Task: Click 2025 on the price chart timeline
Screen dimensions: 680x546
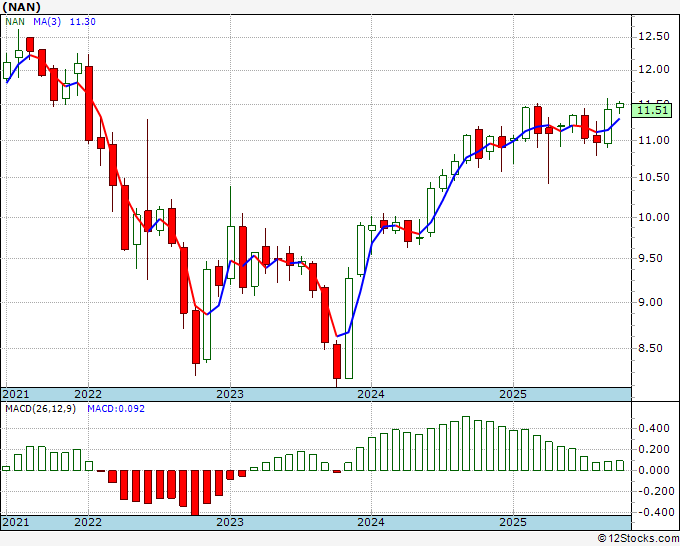Action: pyautogui.click(x=513, y=394)
